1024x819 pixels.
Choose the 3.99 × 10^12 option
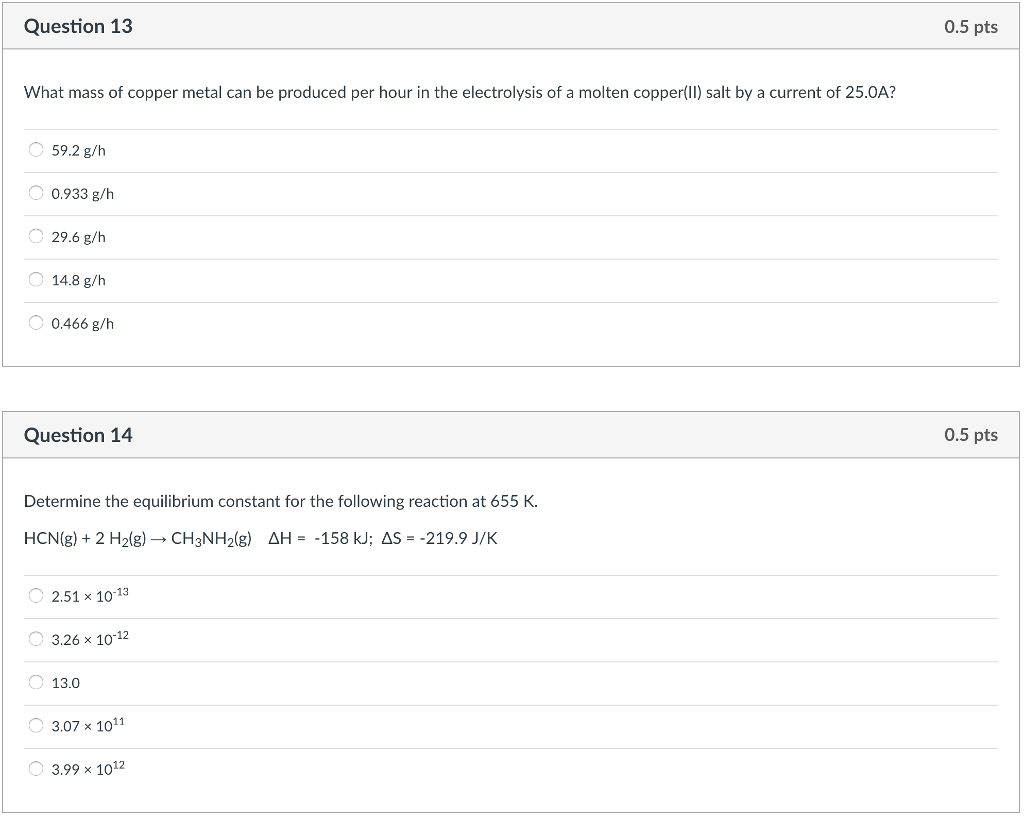[36, 769]
